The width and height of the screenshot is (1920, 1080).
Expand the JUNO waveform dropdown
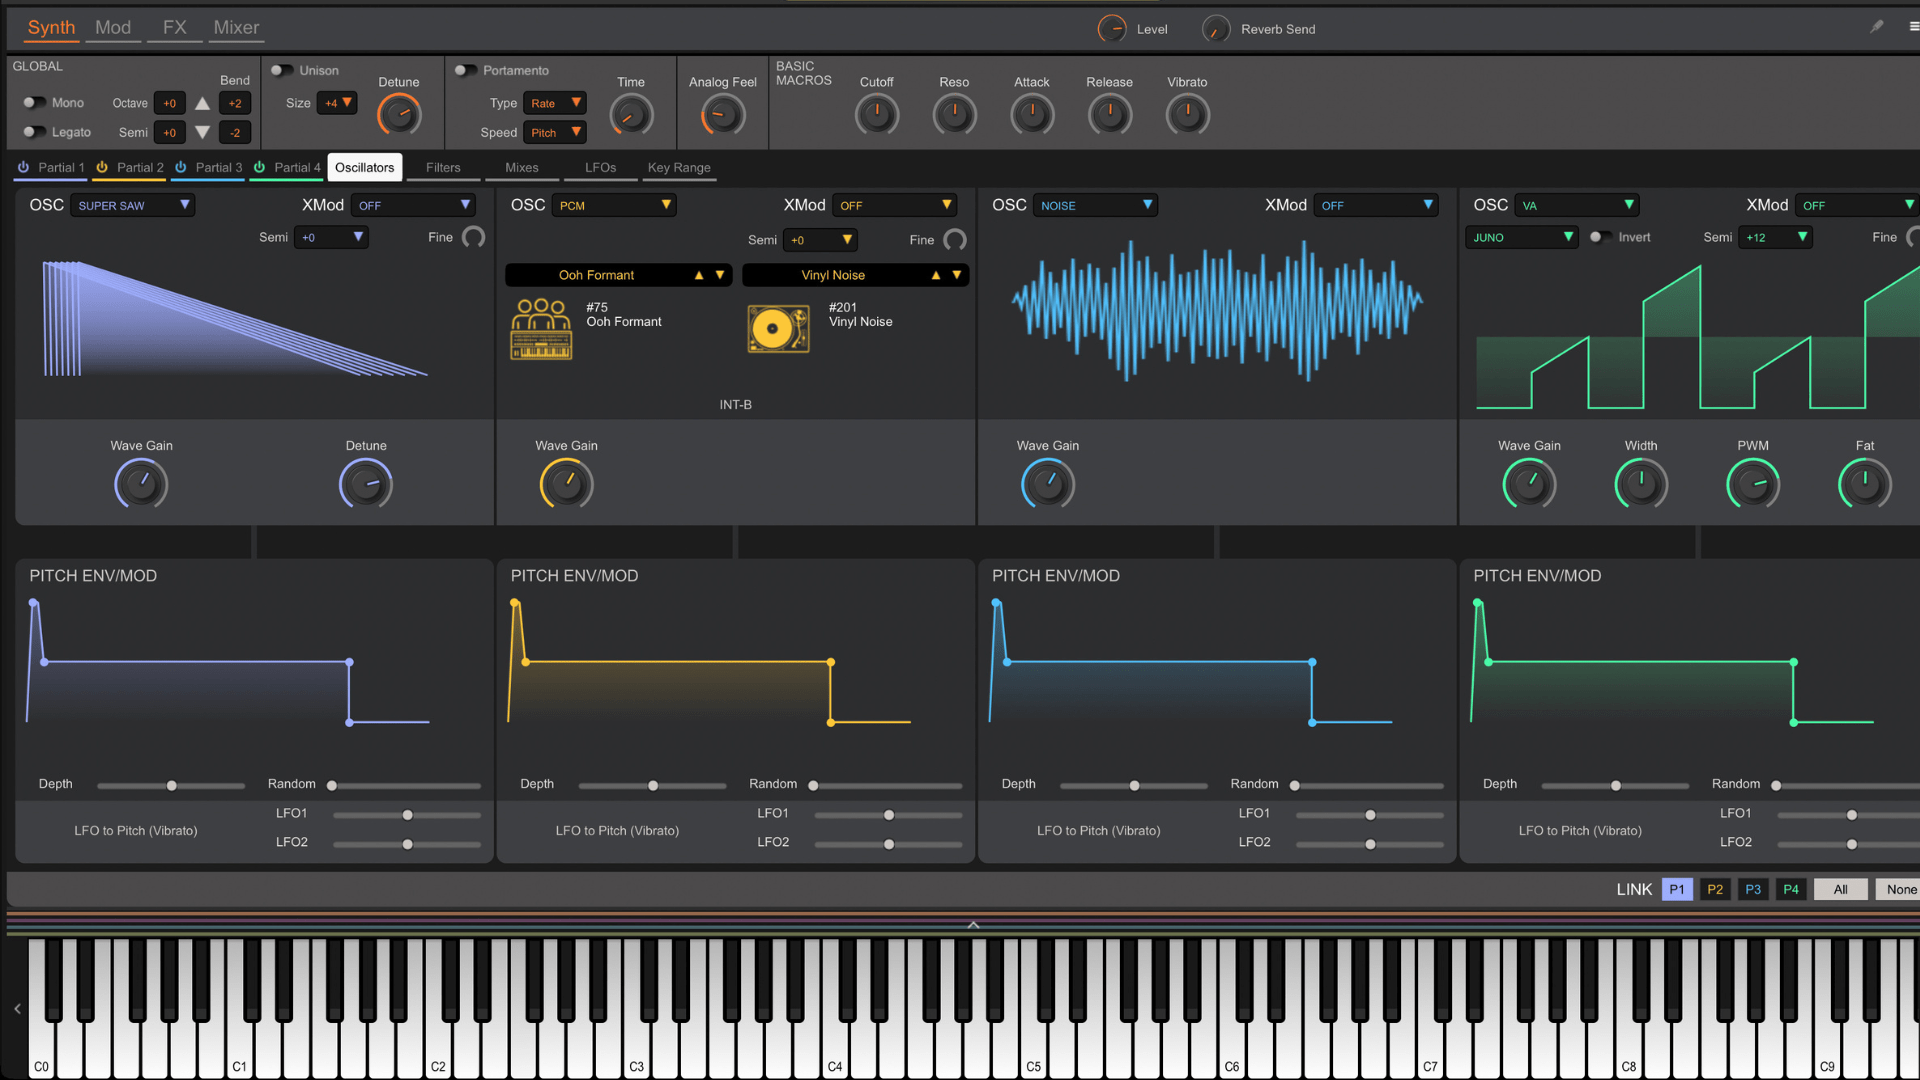(x=1522, y=238)
